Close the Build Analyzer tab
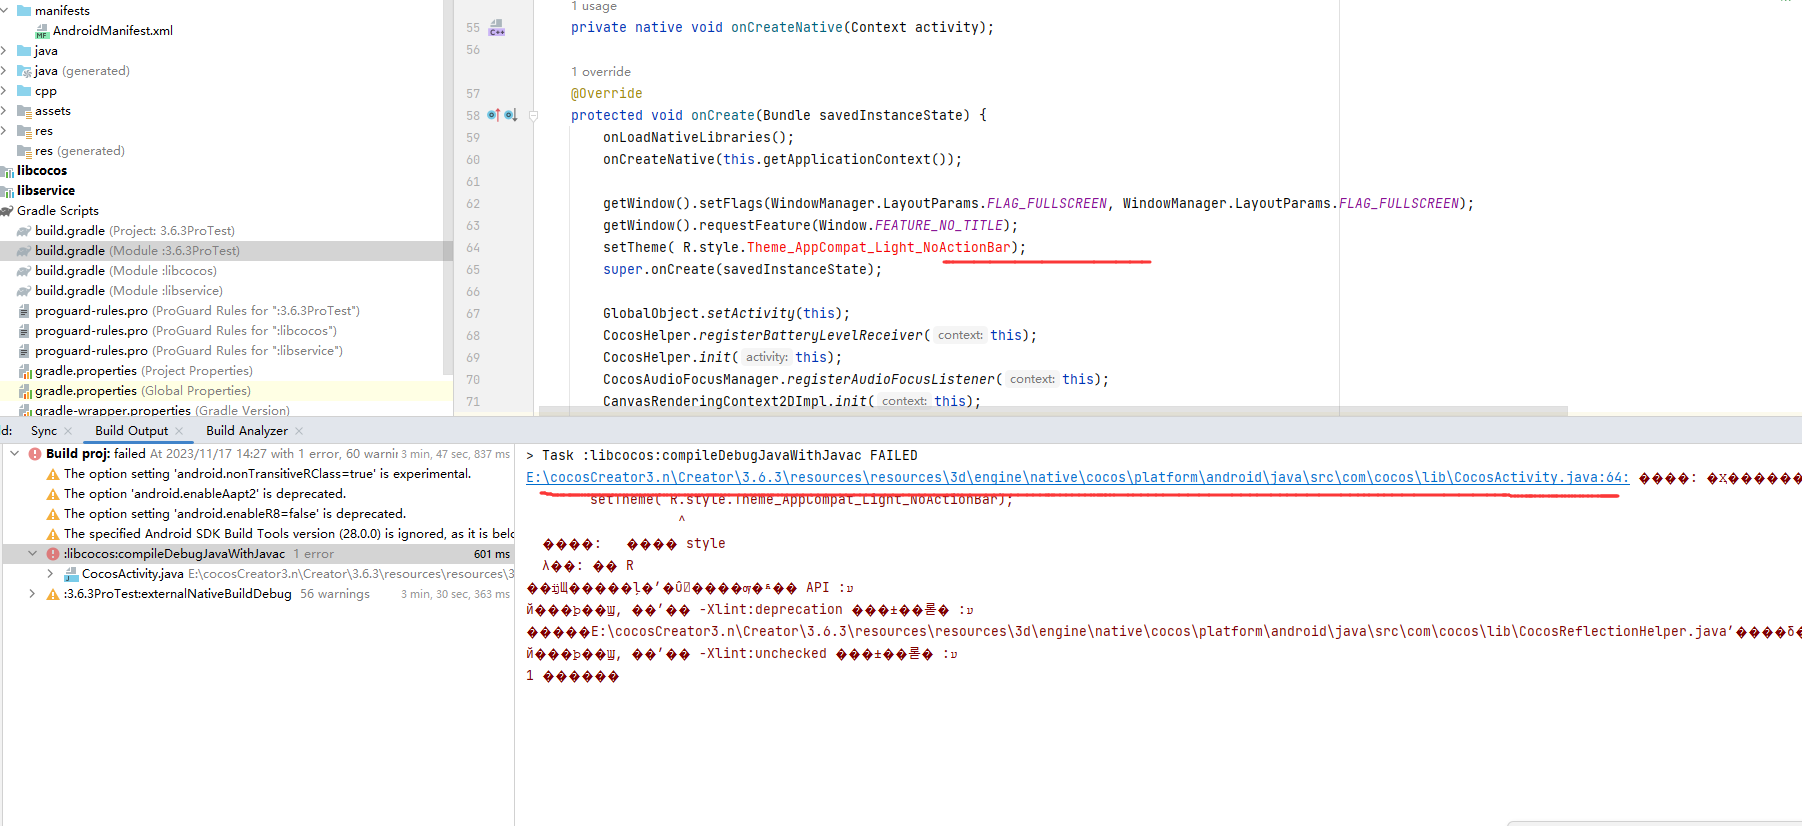 299,431
